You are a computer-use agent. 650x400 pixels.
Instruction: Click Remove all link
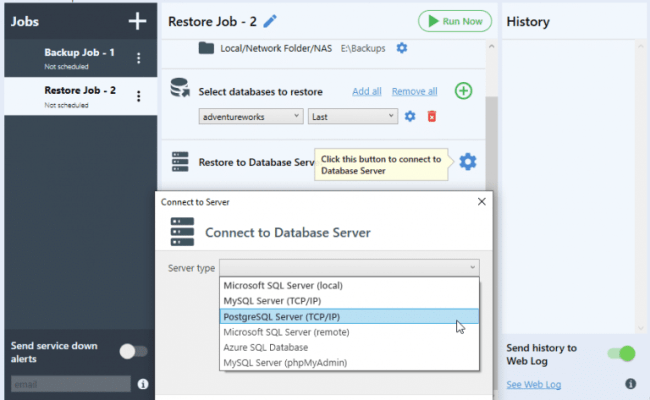point(415,91)
